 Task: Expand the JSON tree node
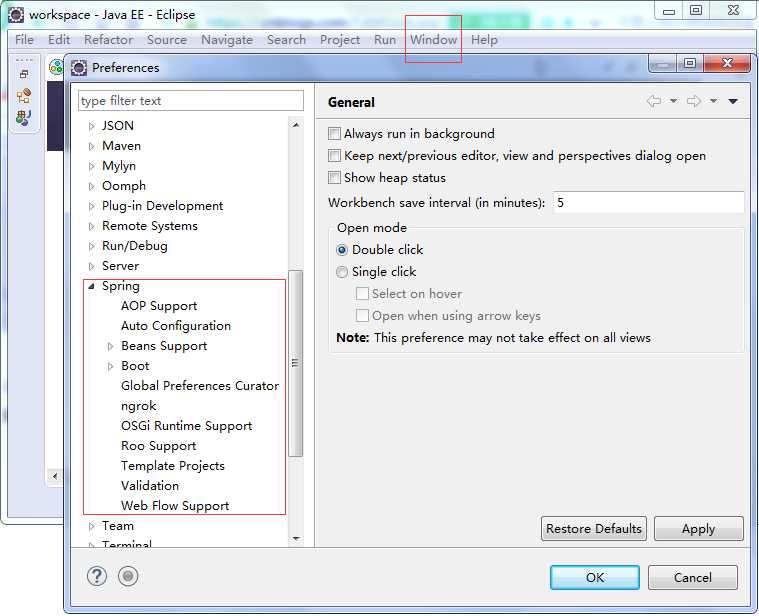pos(91,126)
